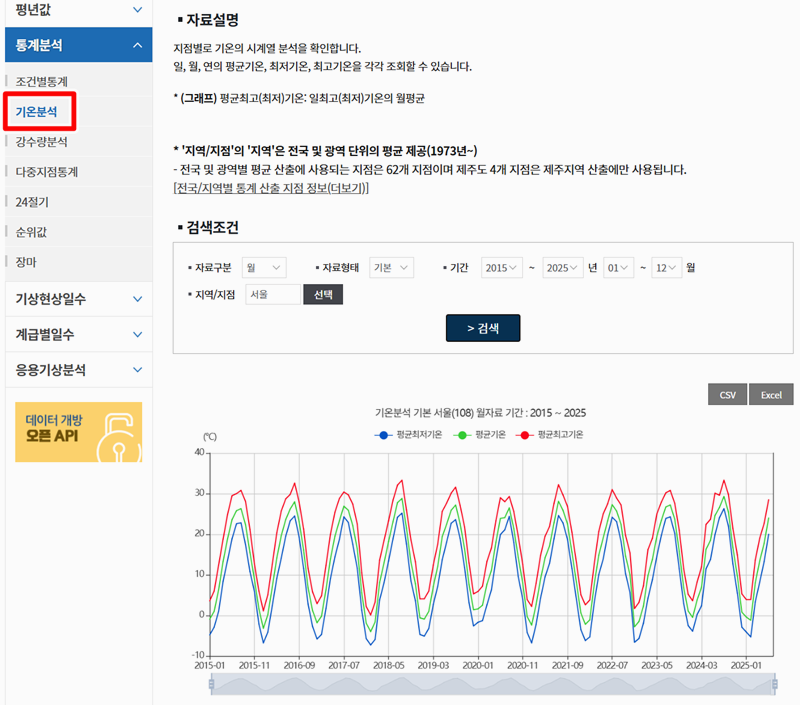This screenshot has height=705, width=800.
Task: Open the start year dropdown 2015
Action: pos(502,268)
